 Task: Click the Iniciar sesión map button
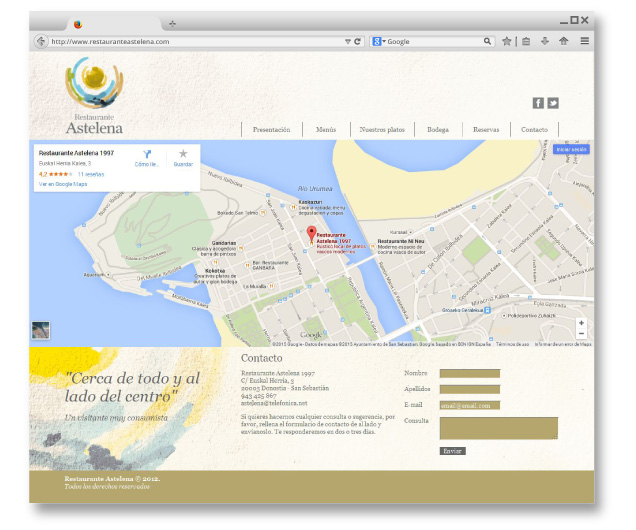(571, 150)
